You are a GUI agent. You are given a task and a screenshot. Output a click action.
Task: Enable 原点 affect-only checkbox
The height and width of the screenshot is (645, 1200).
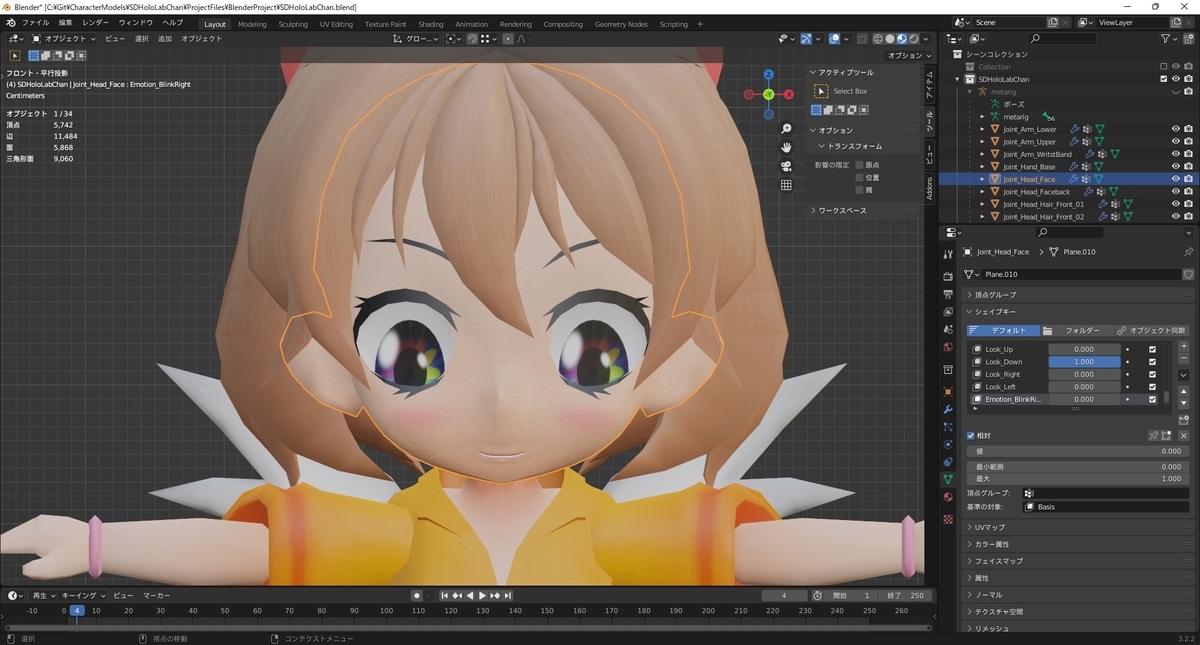click(859, 165)
